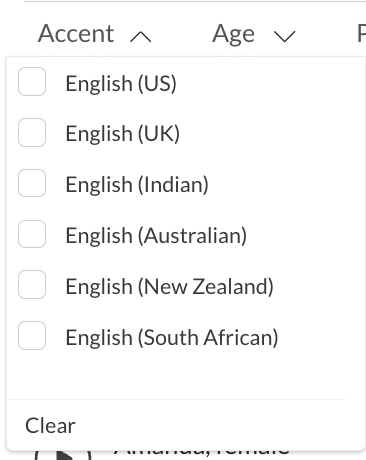Viewport: 366px width, 460px height.
Task: Pick the English (UK) option text
Action: point(123,134)
